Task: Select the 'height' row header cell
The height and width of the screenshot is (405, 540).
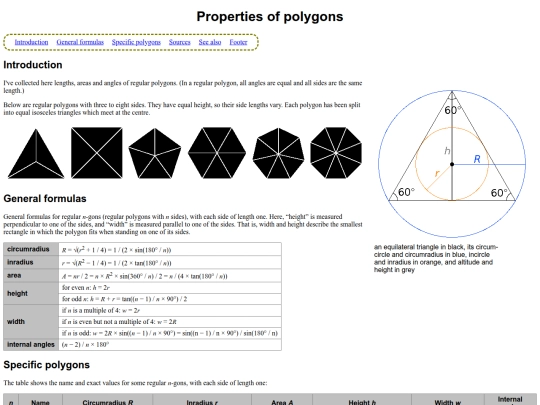Action: coord(31,293)
